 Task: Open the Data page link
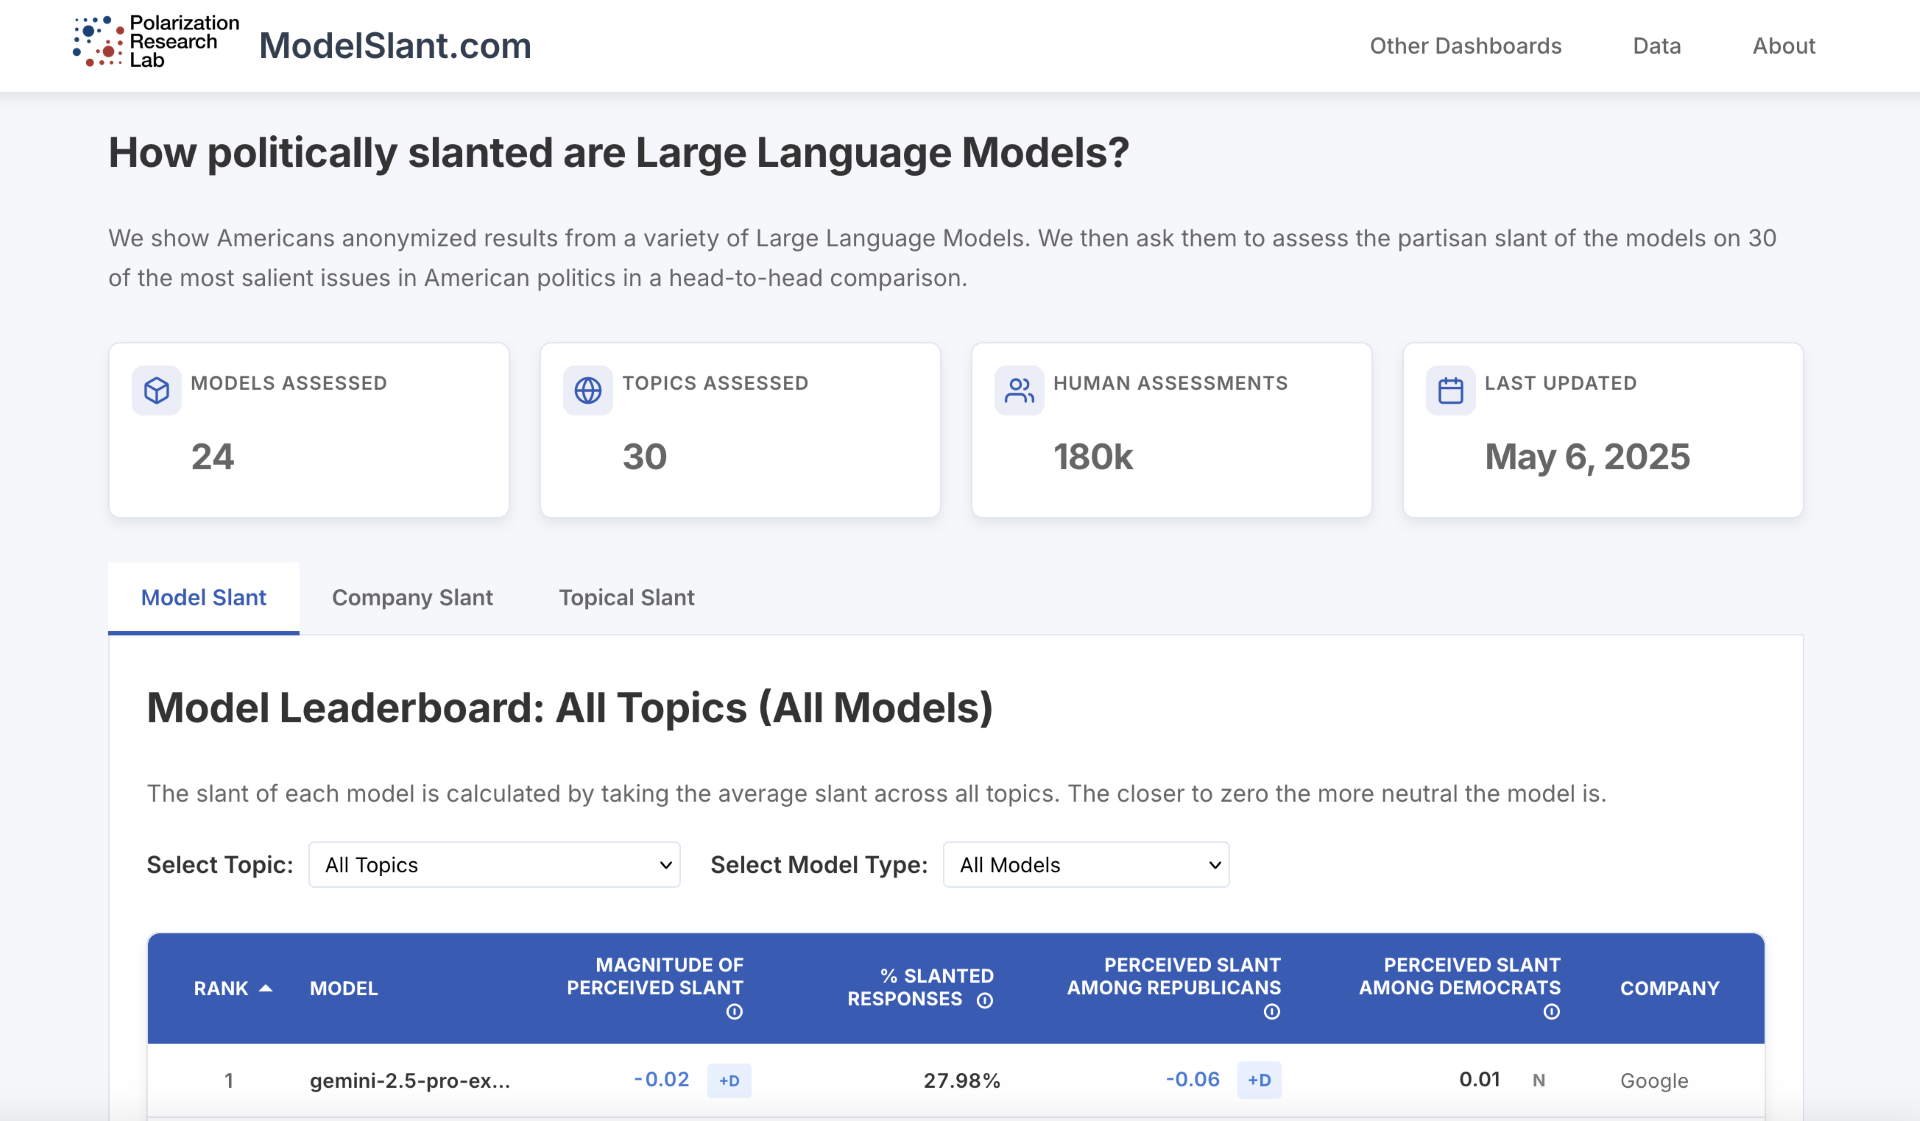pos(1656,46)
